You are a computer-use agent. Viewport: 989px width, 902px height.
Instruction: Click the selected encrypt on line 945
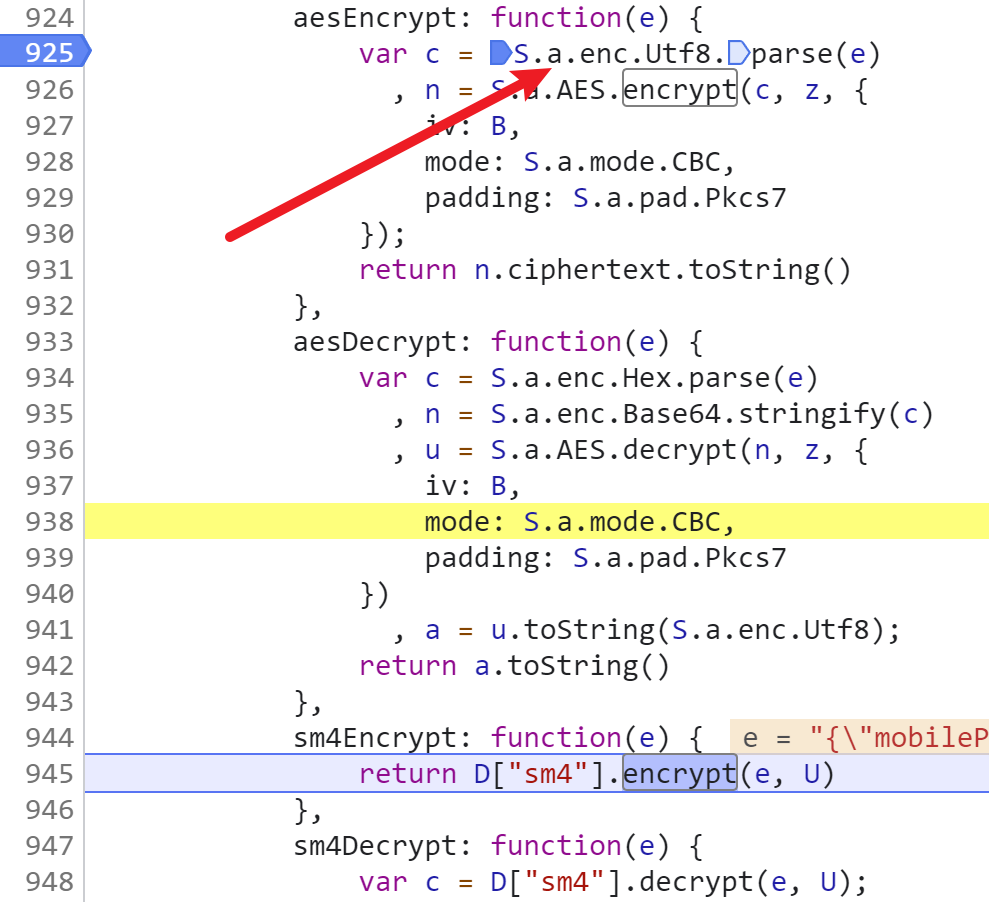click(679, 773)
